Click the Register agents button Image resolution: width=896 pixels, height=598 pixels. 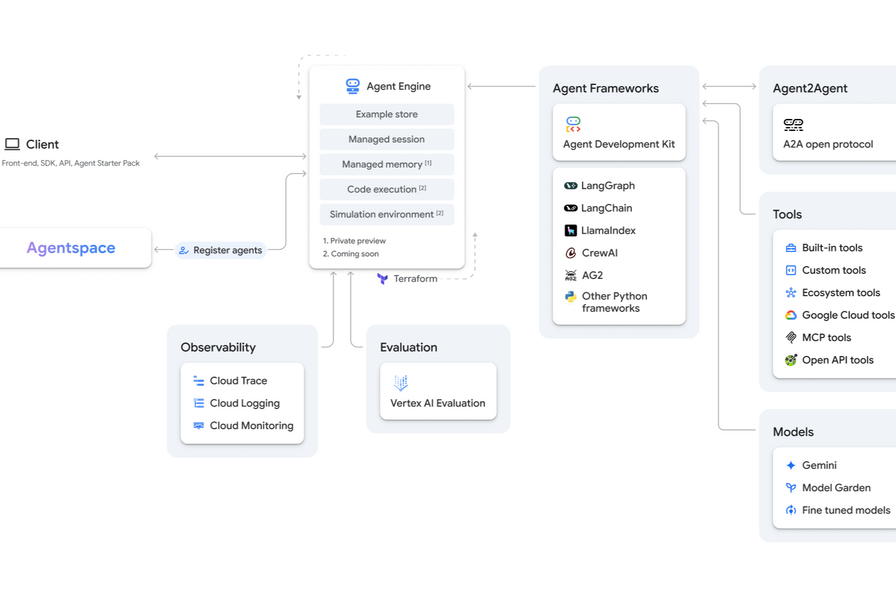coord(221,251)
